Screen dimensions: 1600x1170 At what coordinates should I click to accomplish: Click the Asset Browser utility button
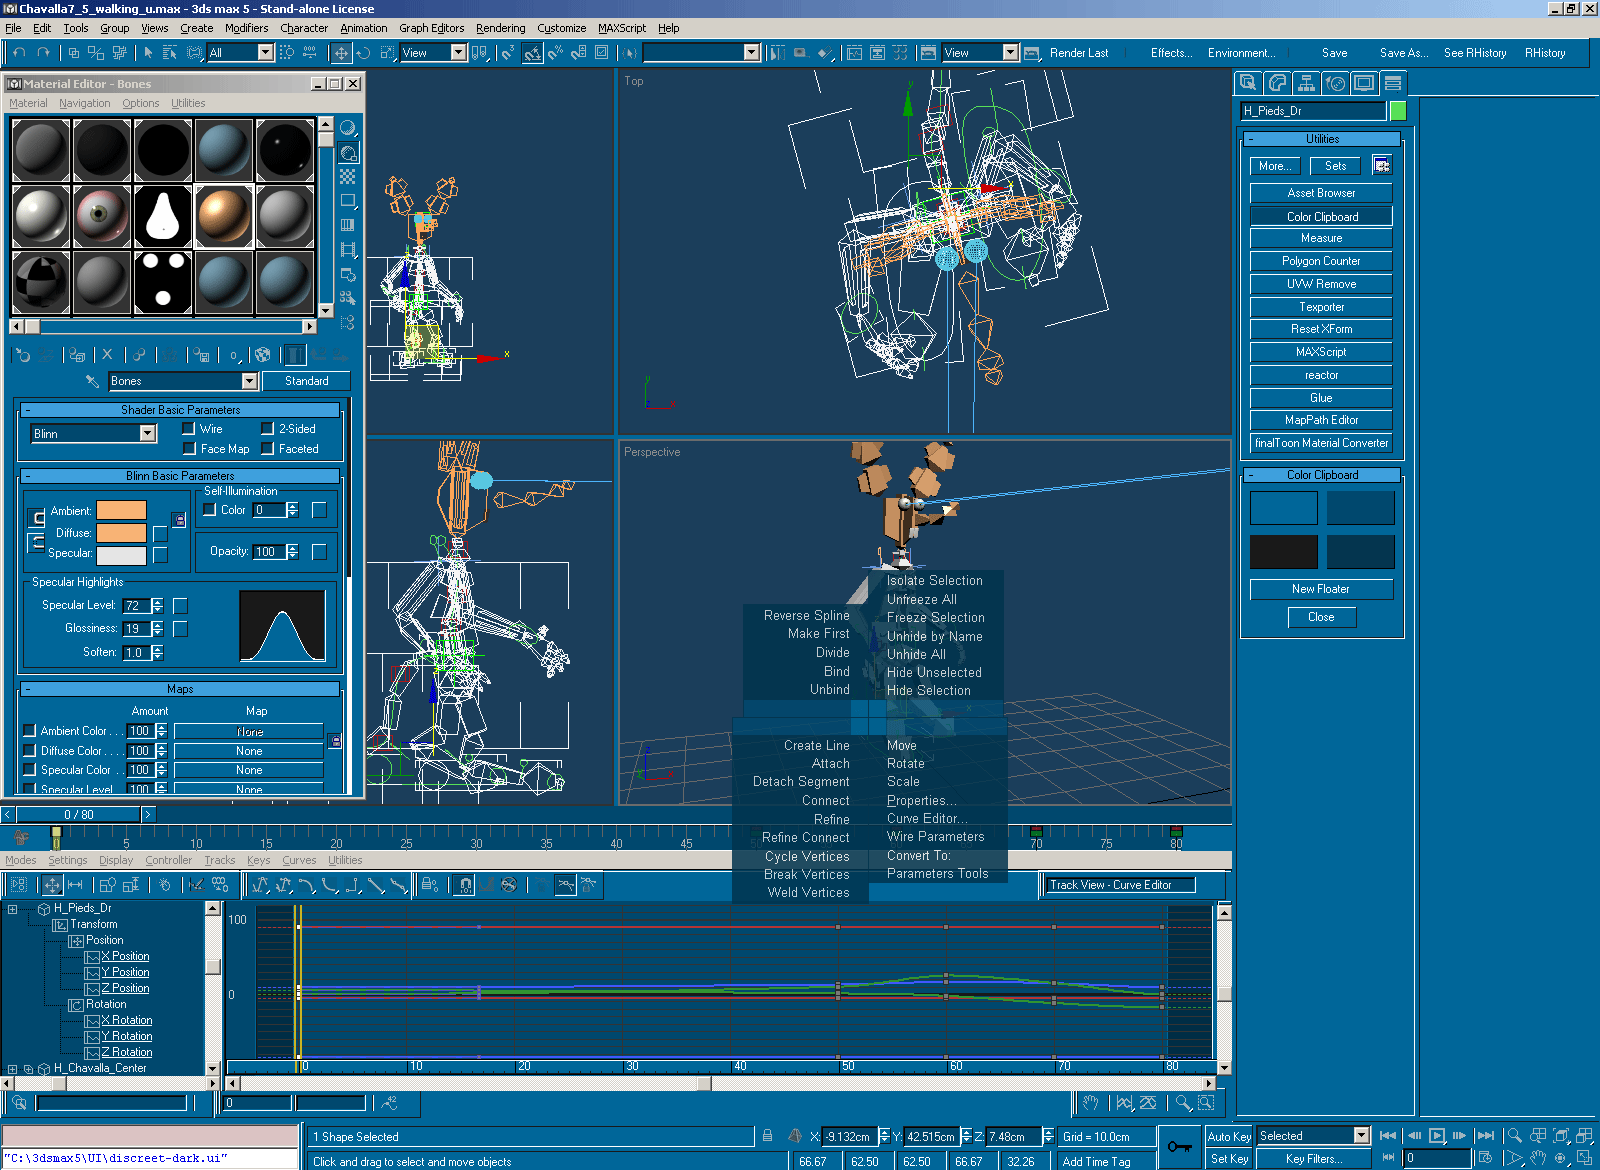pos(1321,193)
